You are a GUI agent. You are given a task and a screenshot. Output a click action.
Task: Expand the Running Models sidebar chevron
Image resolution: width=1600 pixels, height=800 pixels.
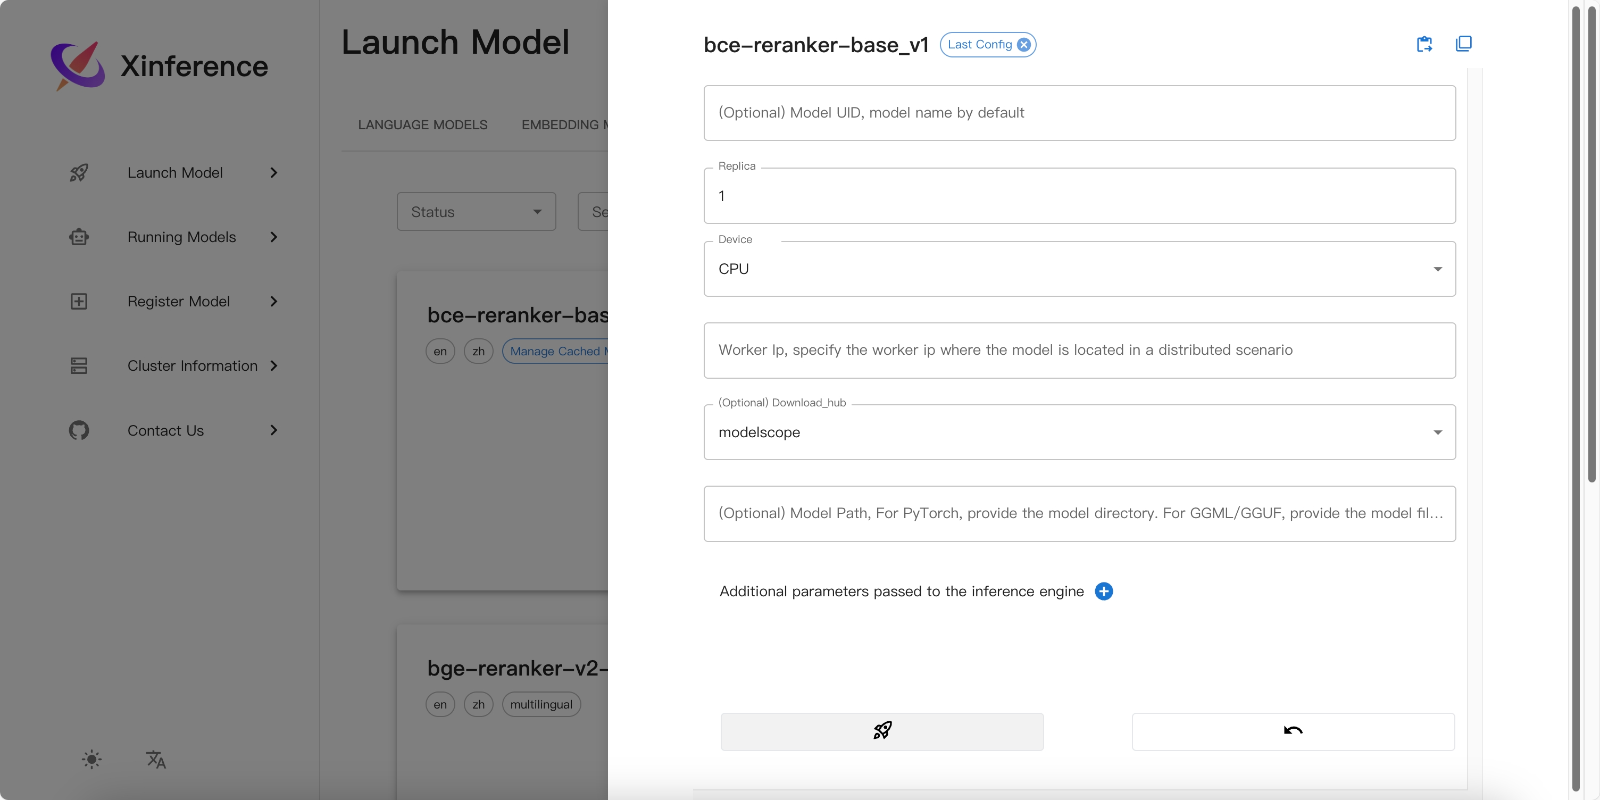273,237
